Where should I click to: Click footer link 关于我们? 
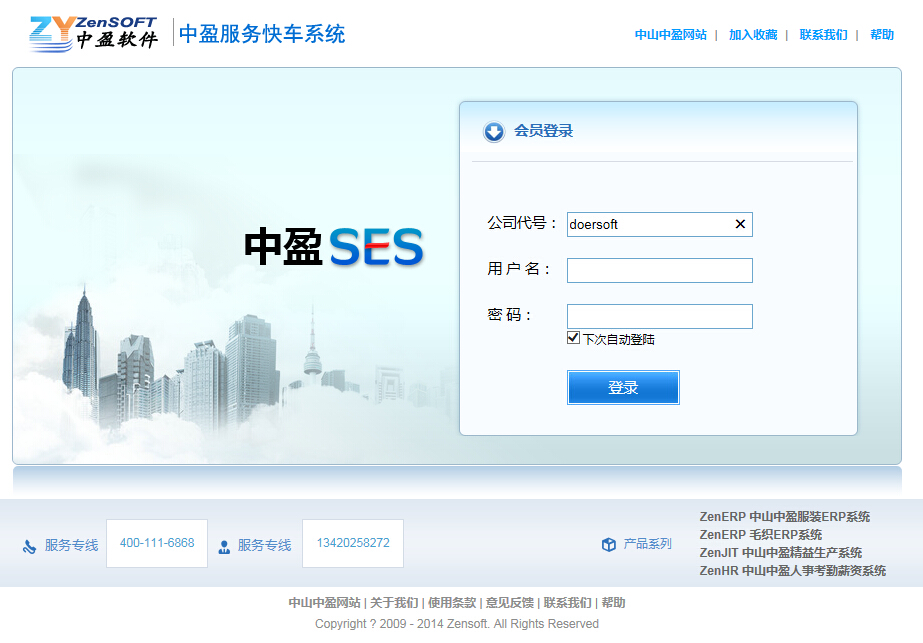pos(394,602)
